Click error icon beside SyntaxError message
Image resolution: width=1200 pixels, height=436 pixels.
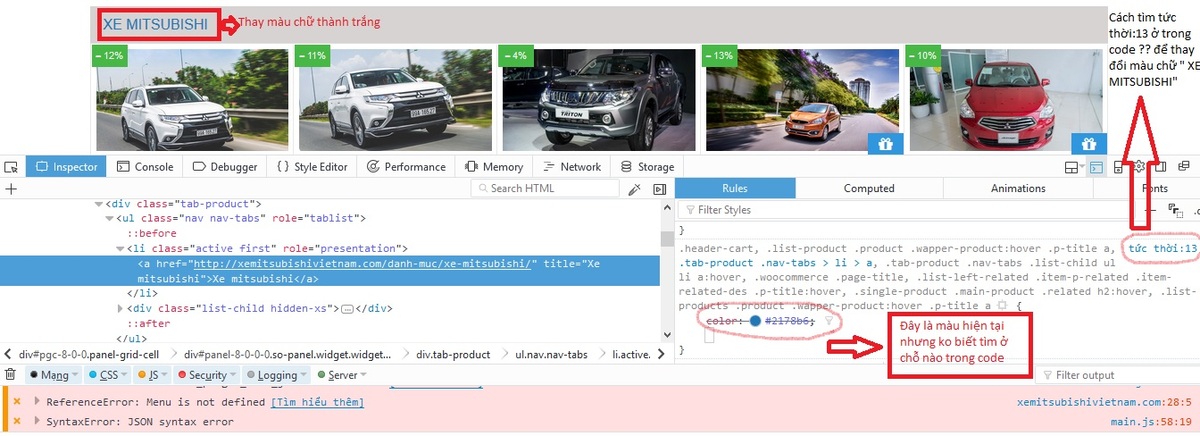17,422
